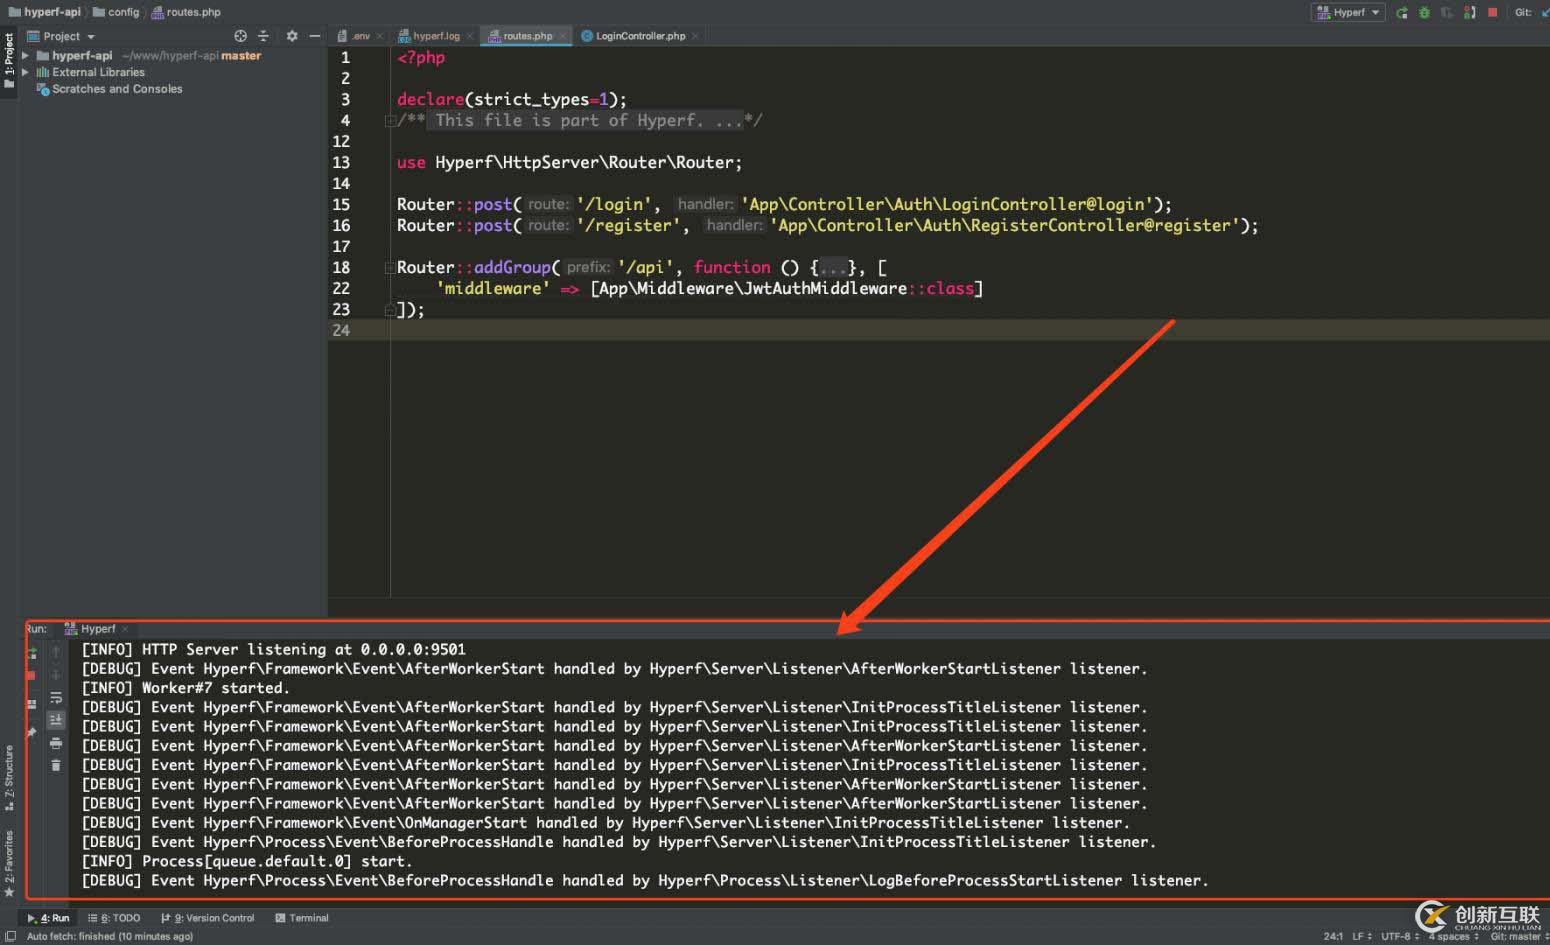The height and width of the screenshot is (945, 1550).
Task: Click the red stop icon in top toolbar
Action: [x=1492, y=12]
